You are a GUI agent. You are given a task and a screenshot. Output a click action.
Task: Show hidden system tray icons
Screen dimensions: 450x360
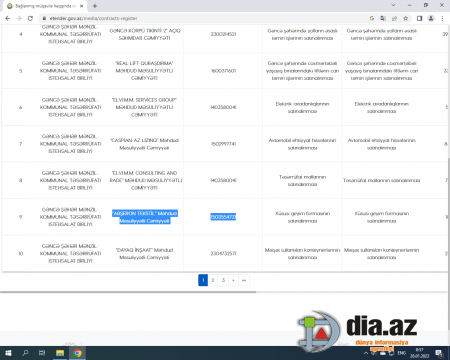tap(366, 353)
